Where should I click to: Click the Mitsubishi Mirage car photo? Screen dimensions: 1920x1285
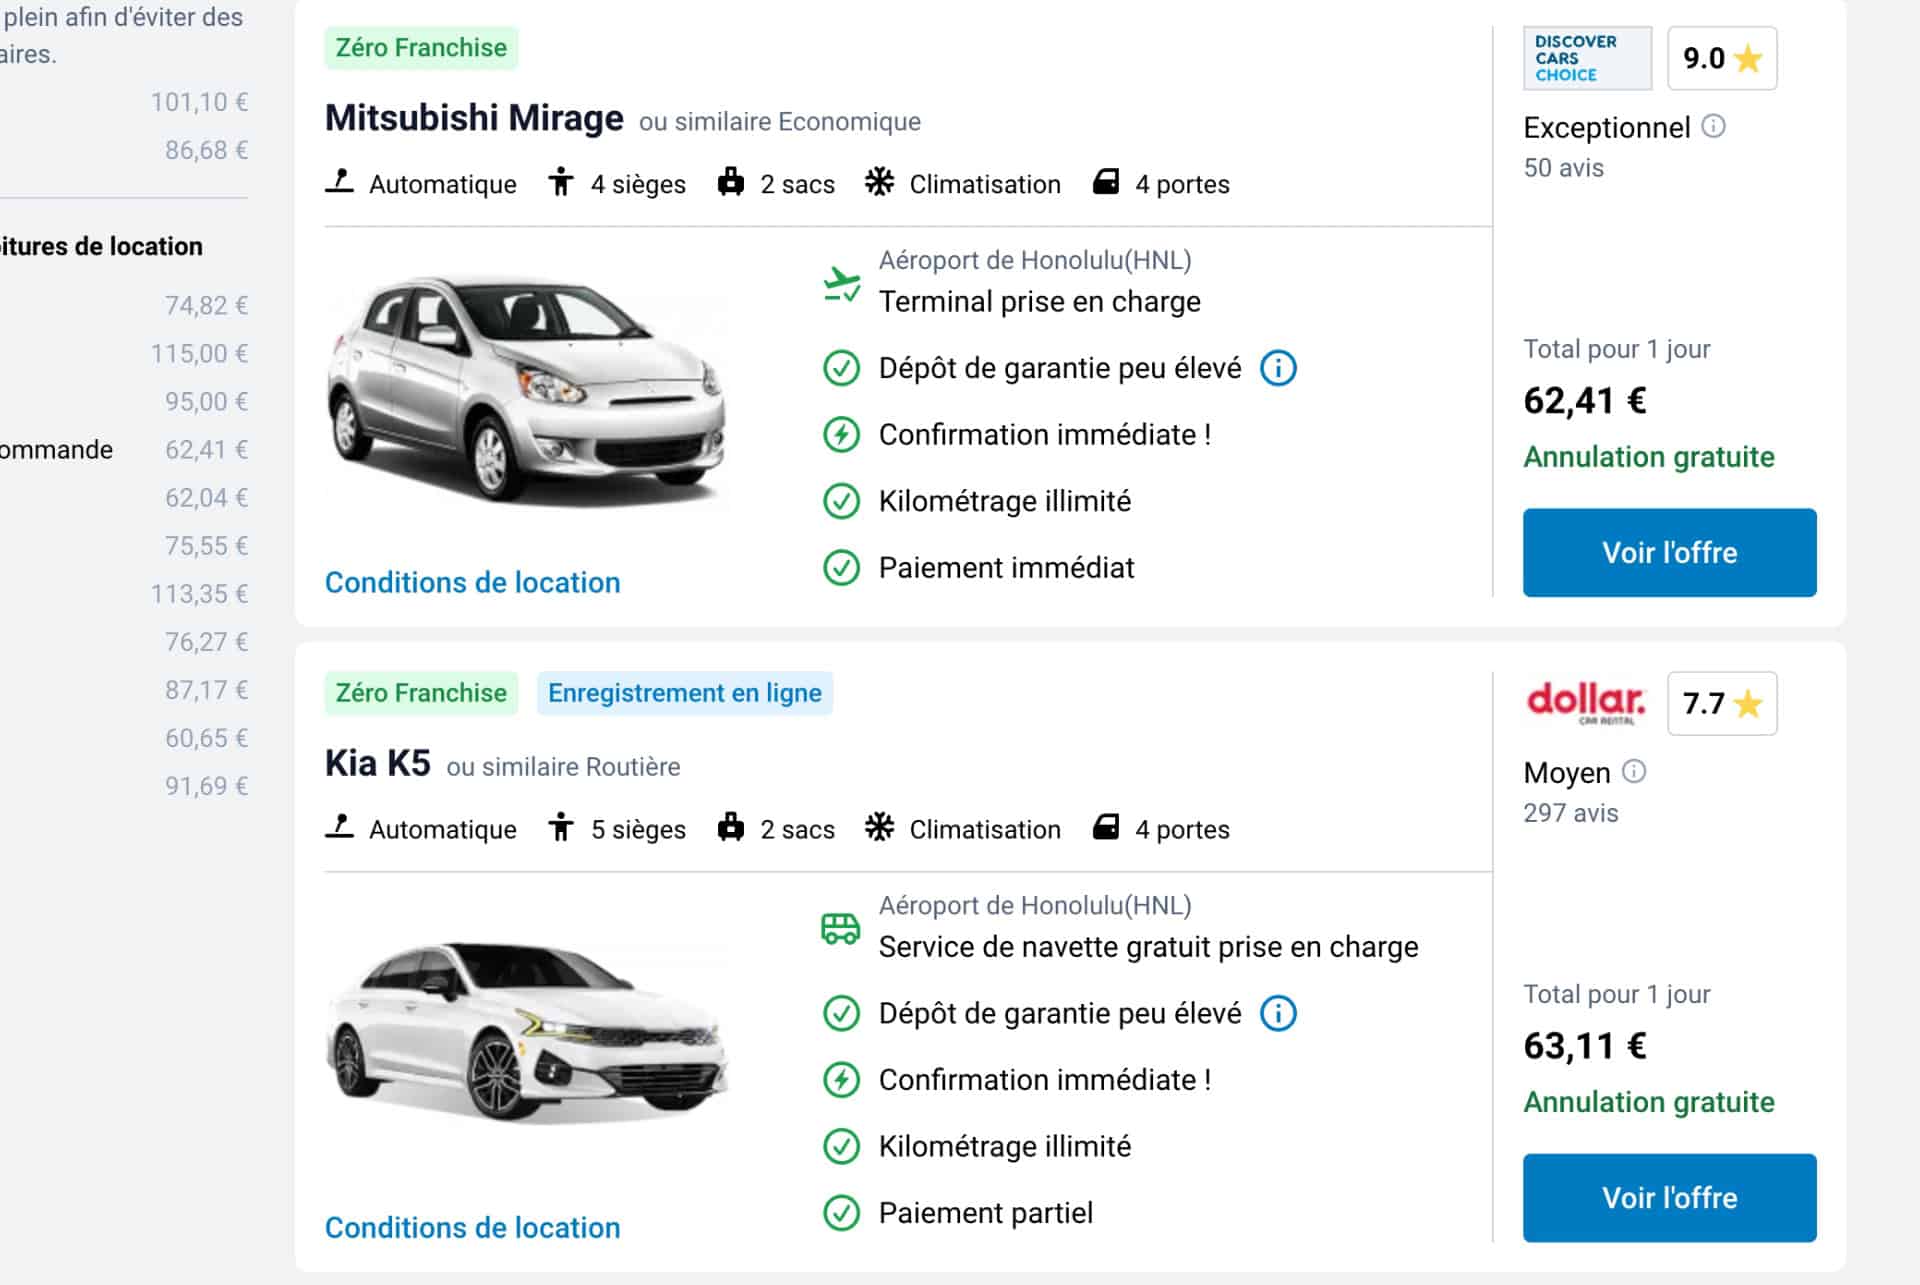coord(526,390)
